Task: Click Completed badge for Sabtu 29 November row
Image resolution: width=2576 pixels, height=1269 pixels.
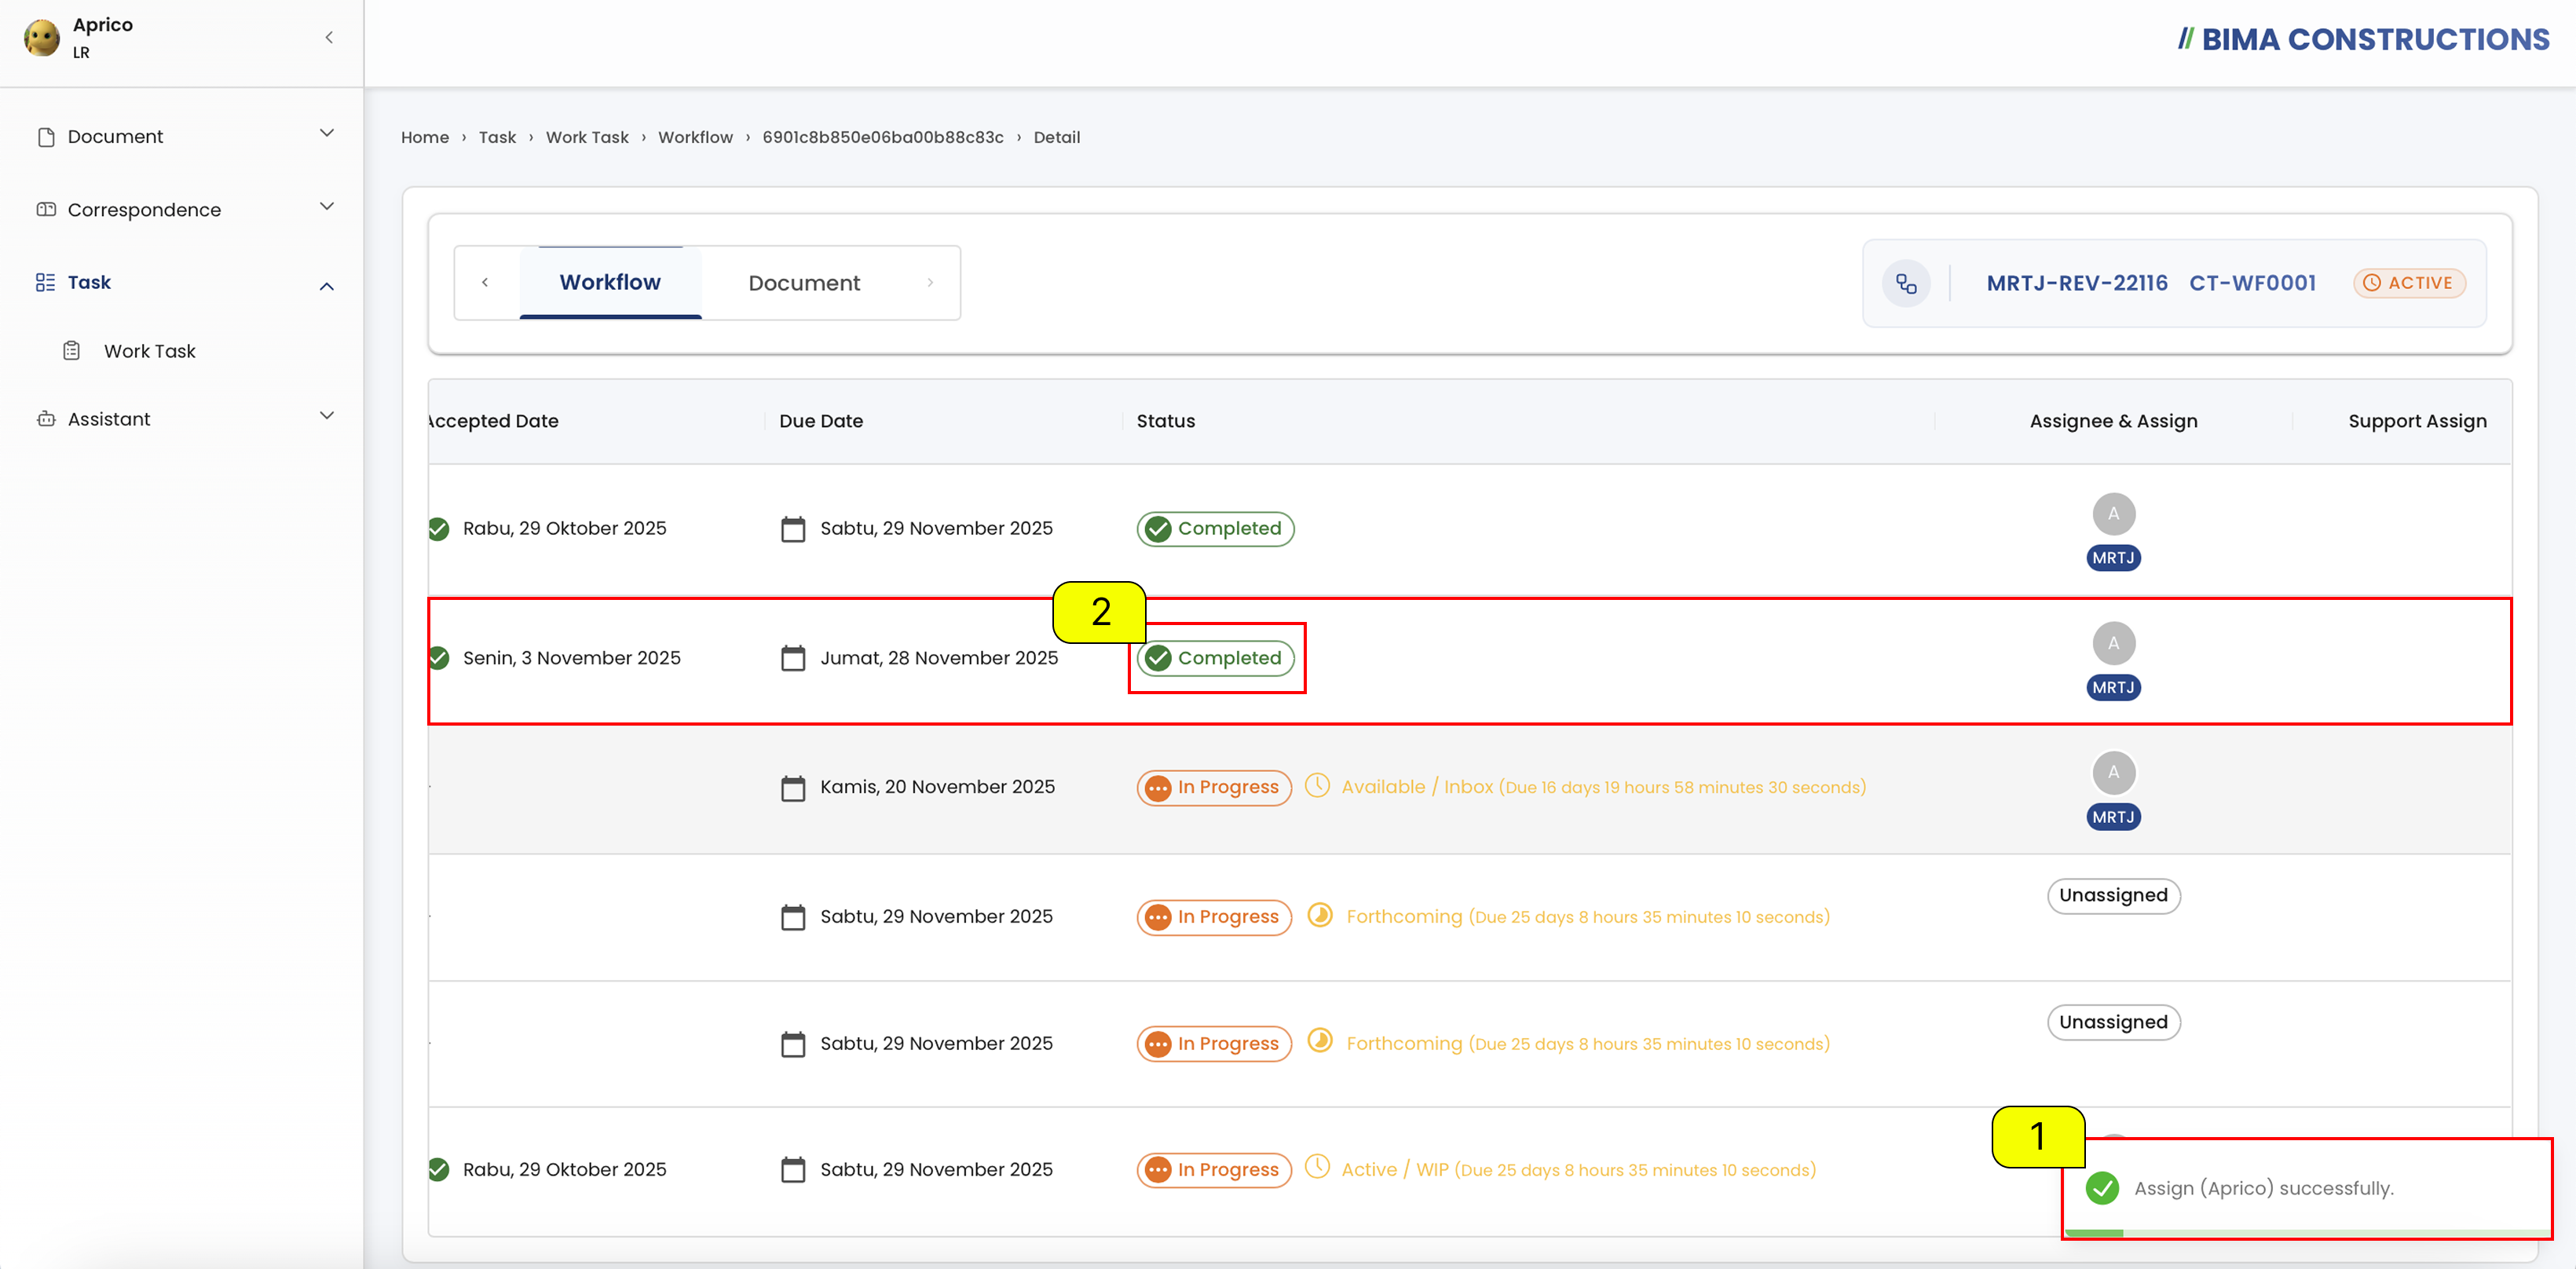Action: click(x=1215, y=529)
